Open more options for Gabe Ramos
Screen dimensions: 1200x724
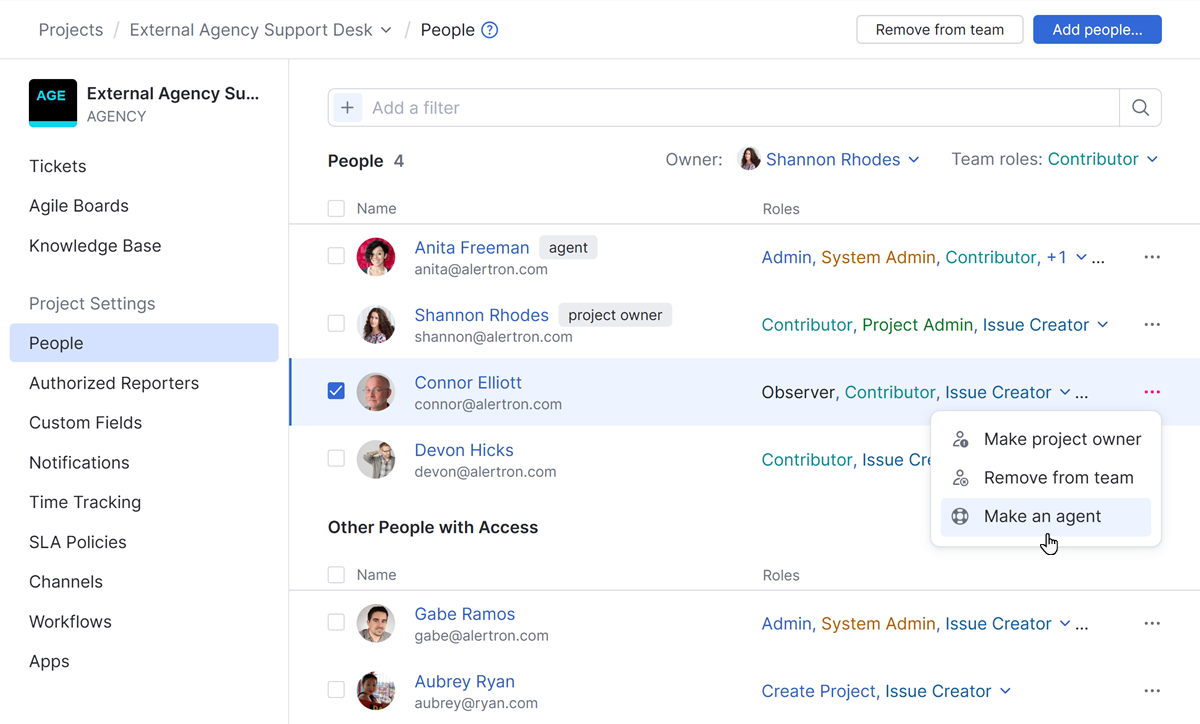coord(1152,624)
